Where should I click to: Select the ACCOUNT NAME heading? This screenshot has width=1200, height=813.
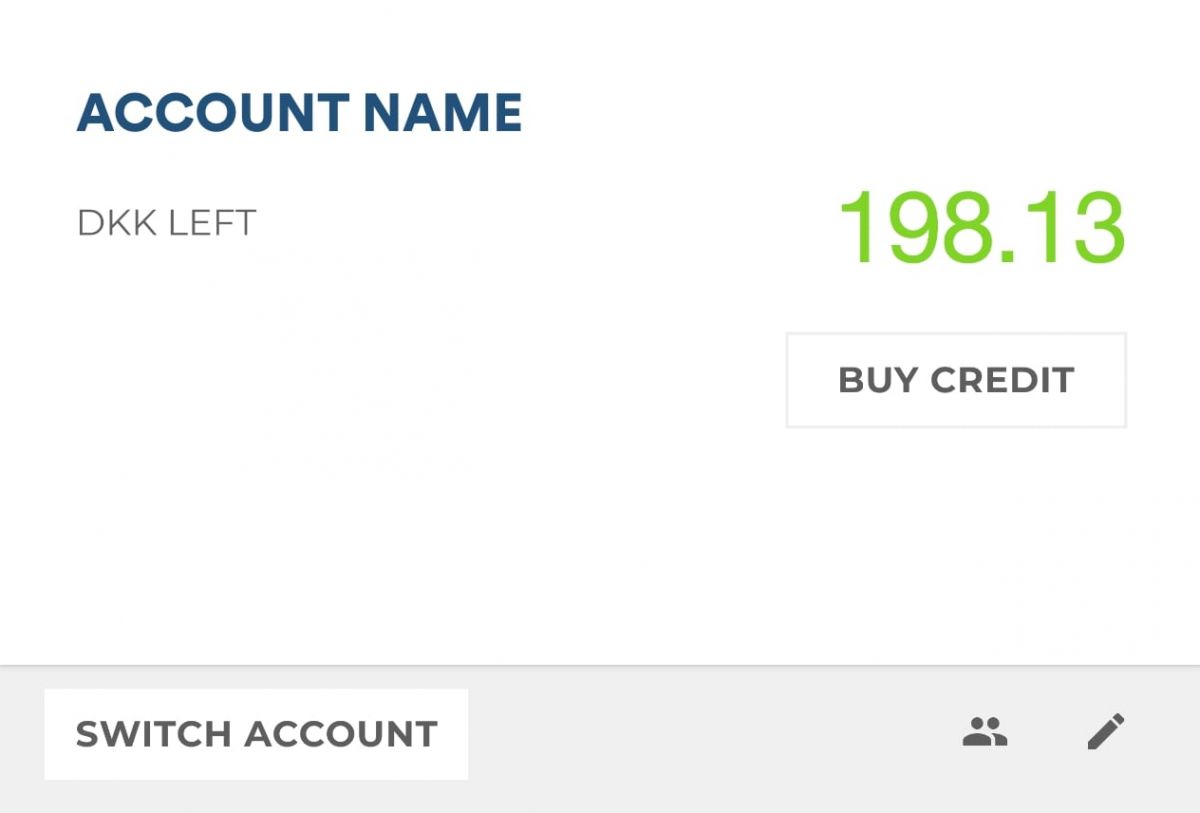point(299,113)
